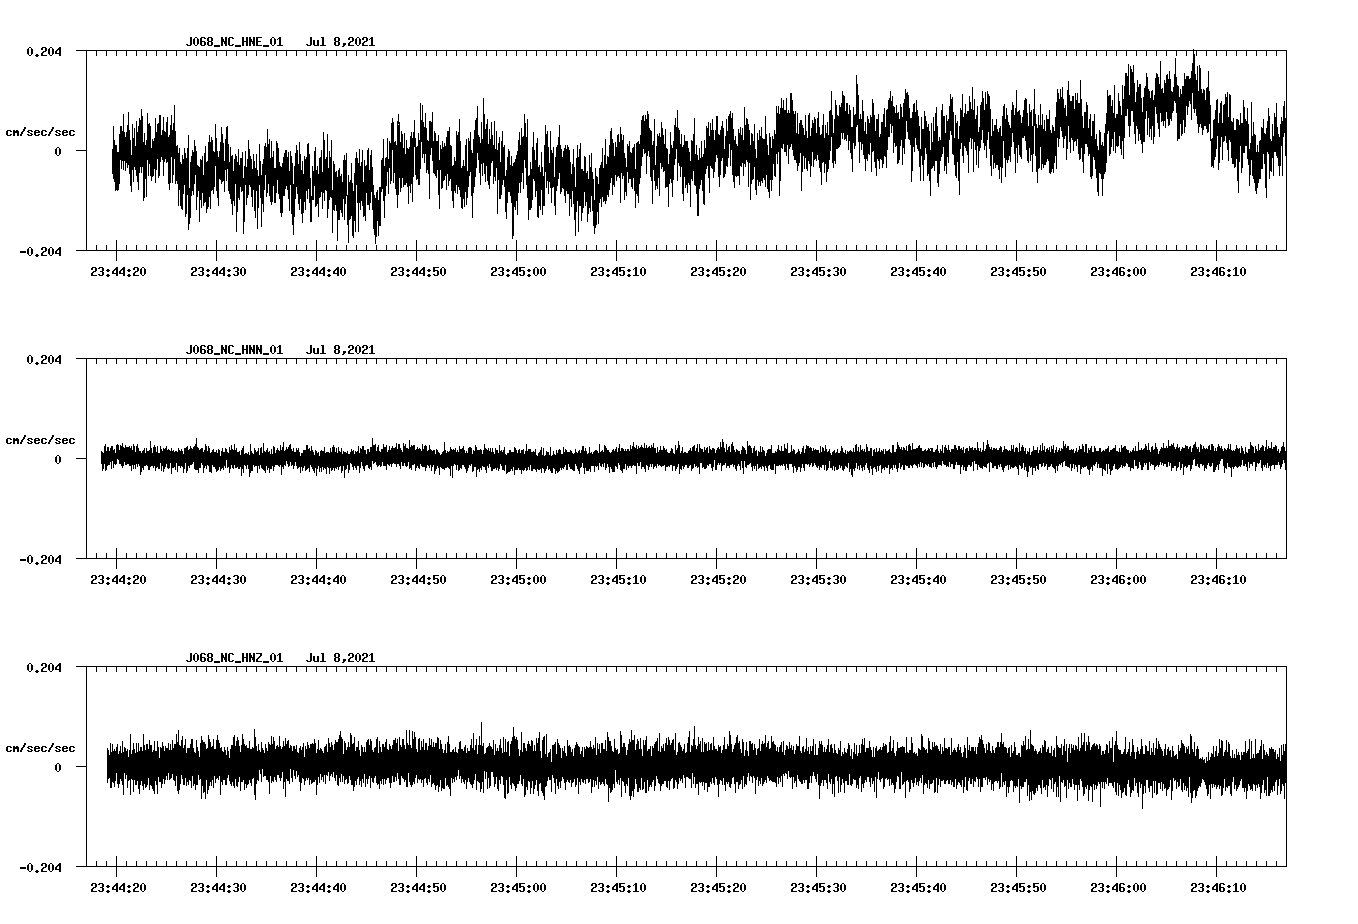Click the 23:45:40 time label under HNZ plot

point(918,888)
